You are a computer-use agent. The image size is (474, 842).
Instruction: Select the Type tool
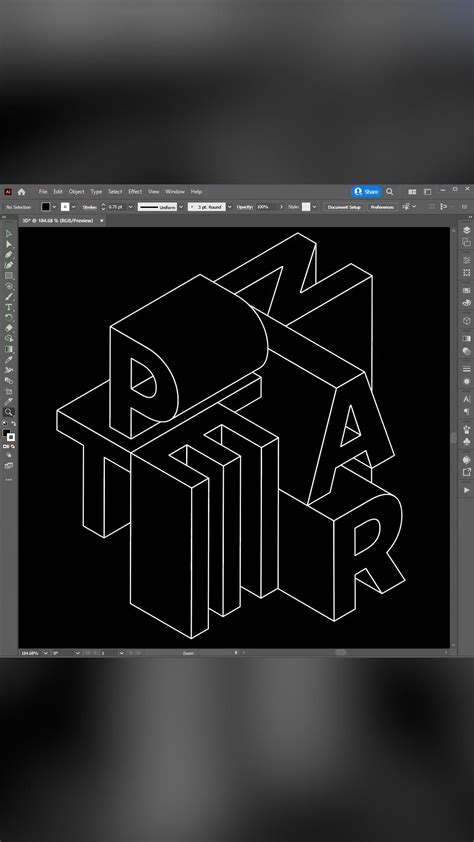click(x=9, y=307)
